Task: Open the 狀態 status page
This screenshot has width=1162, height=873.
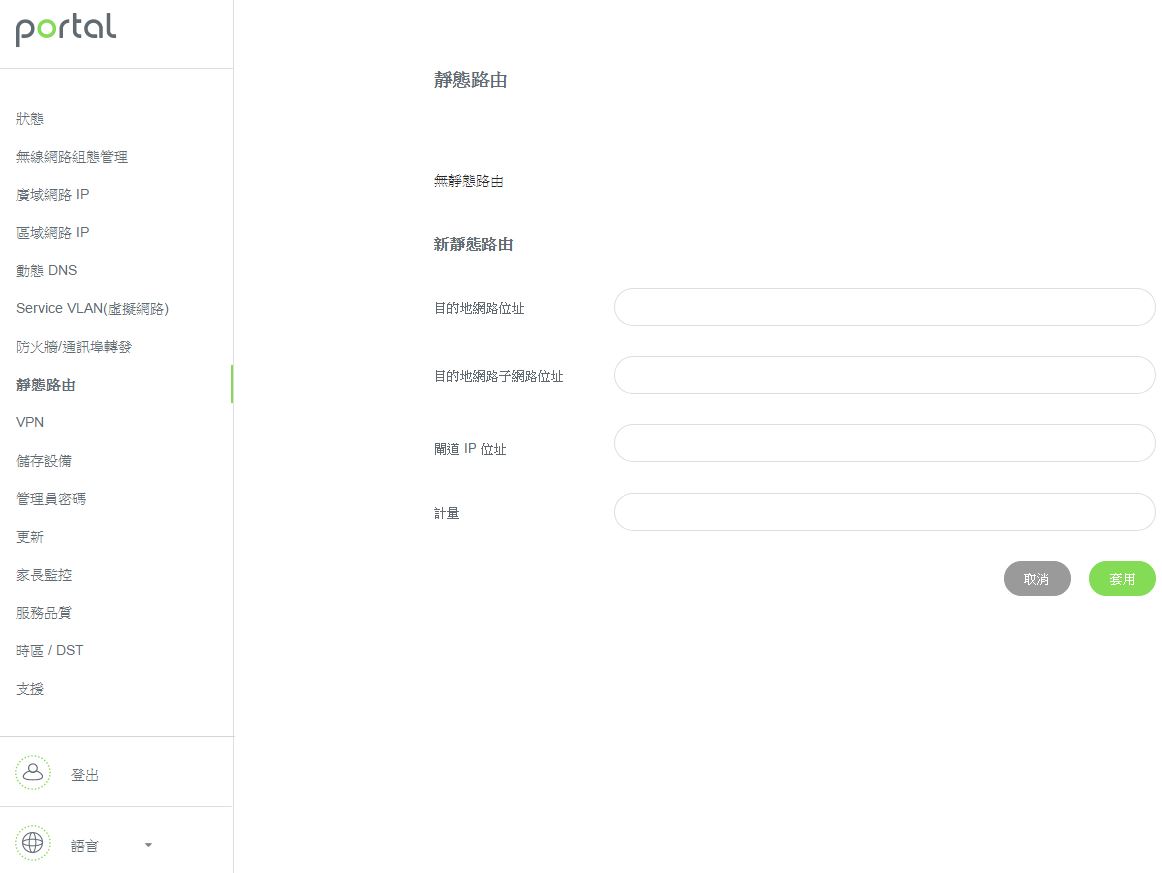Action: coord(30,119)
